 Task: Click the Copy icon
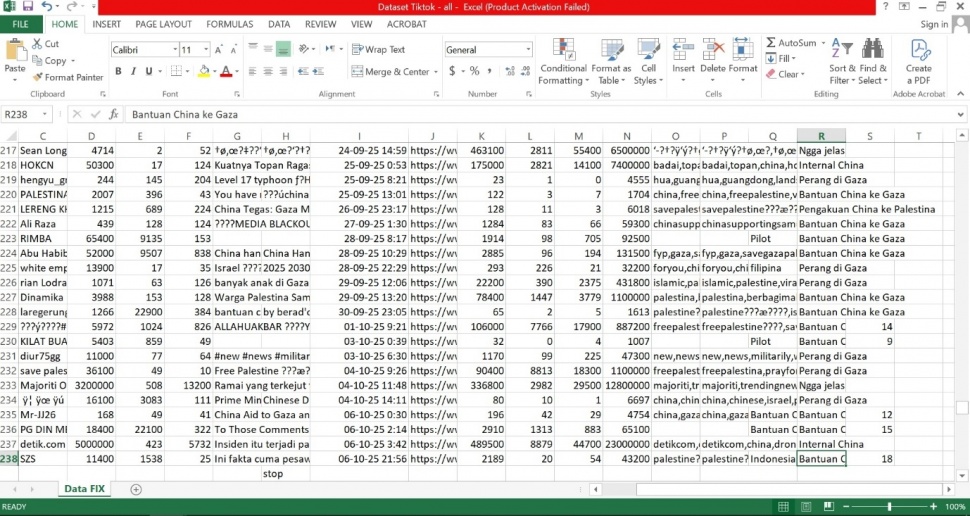pos(37,61)
